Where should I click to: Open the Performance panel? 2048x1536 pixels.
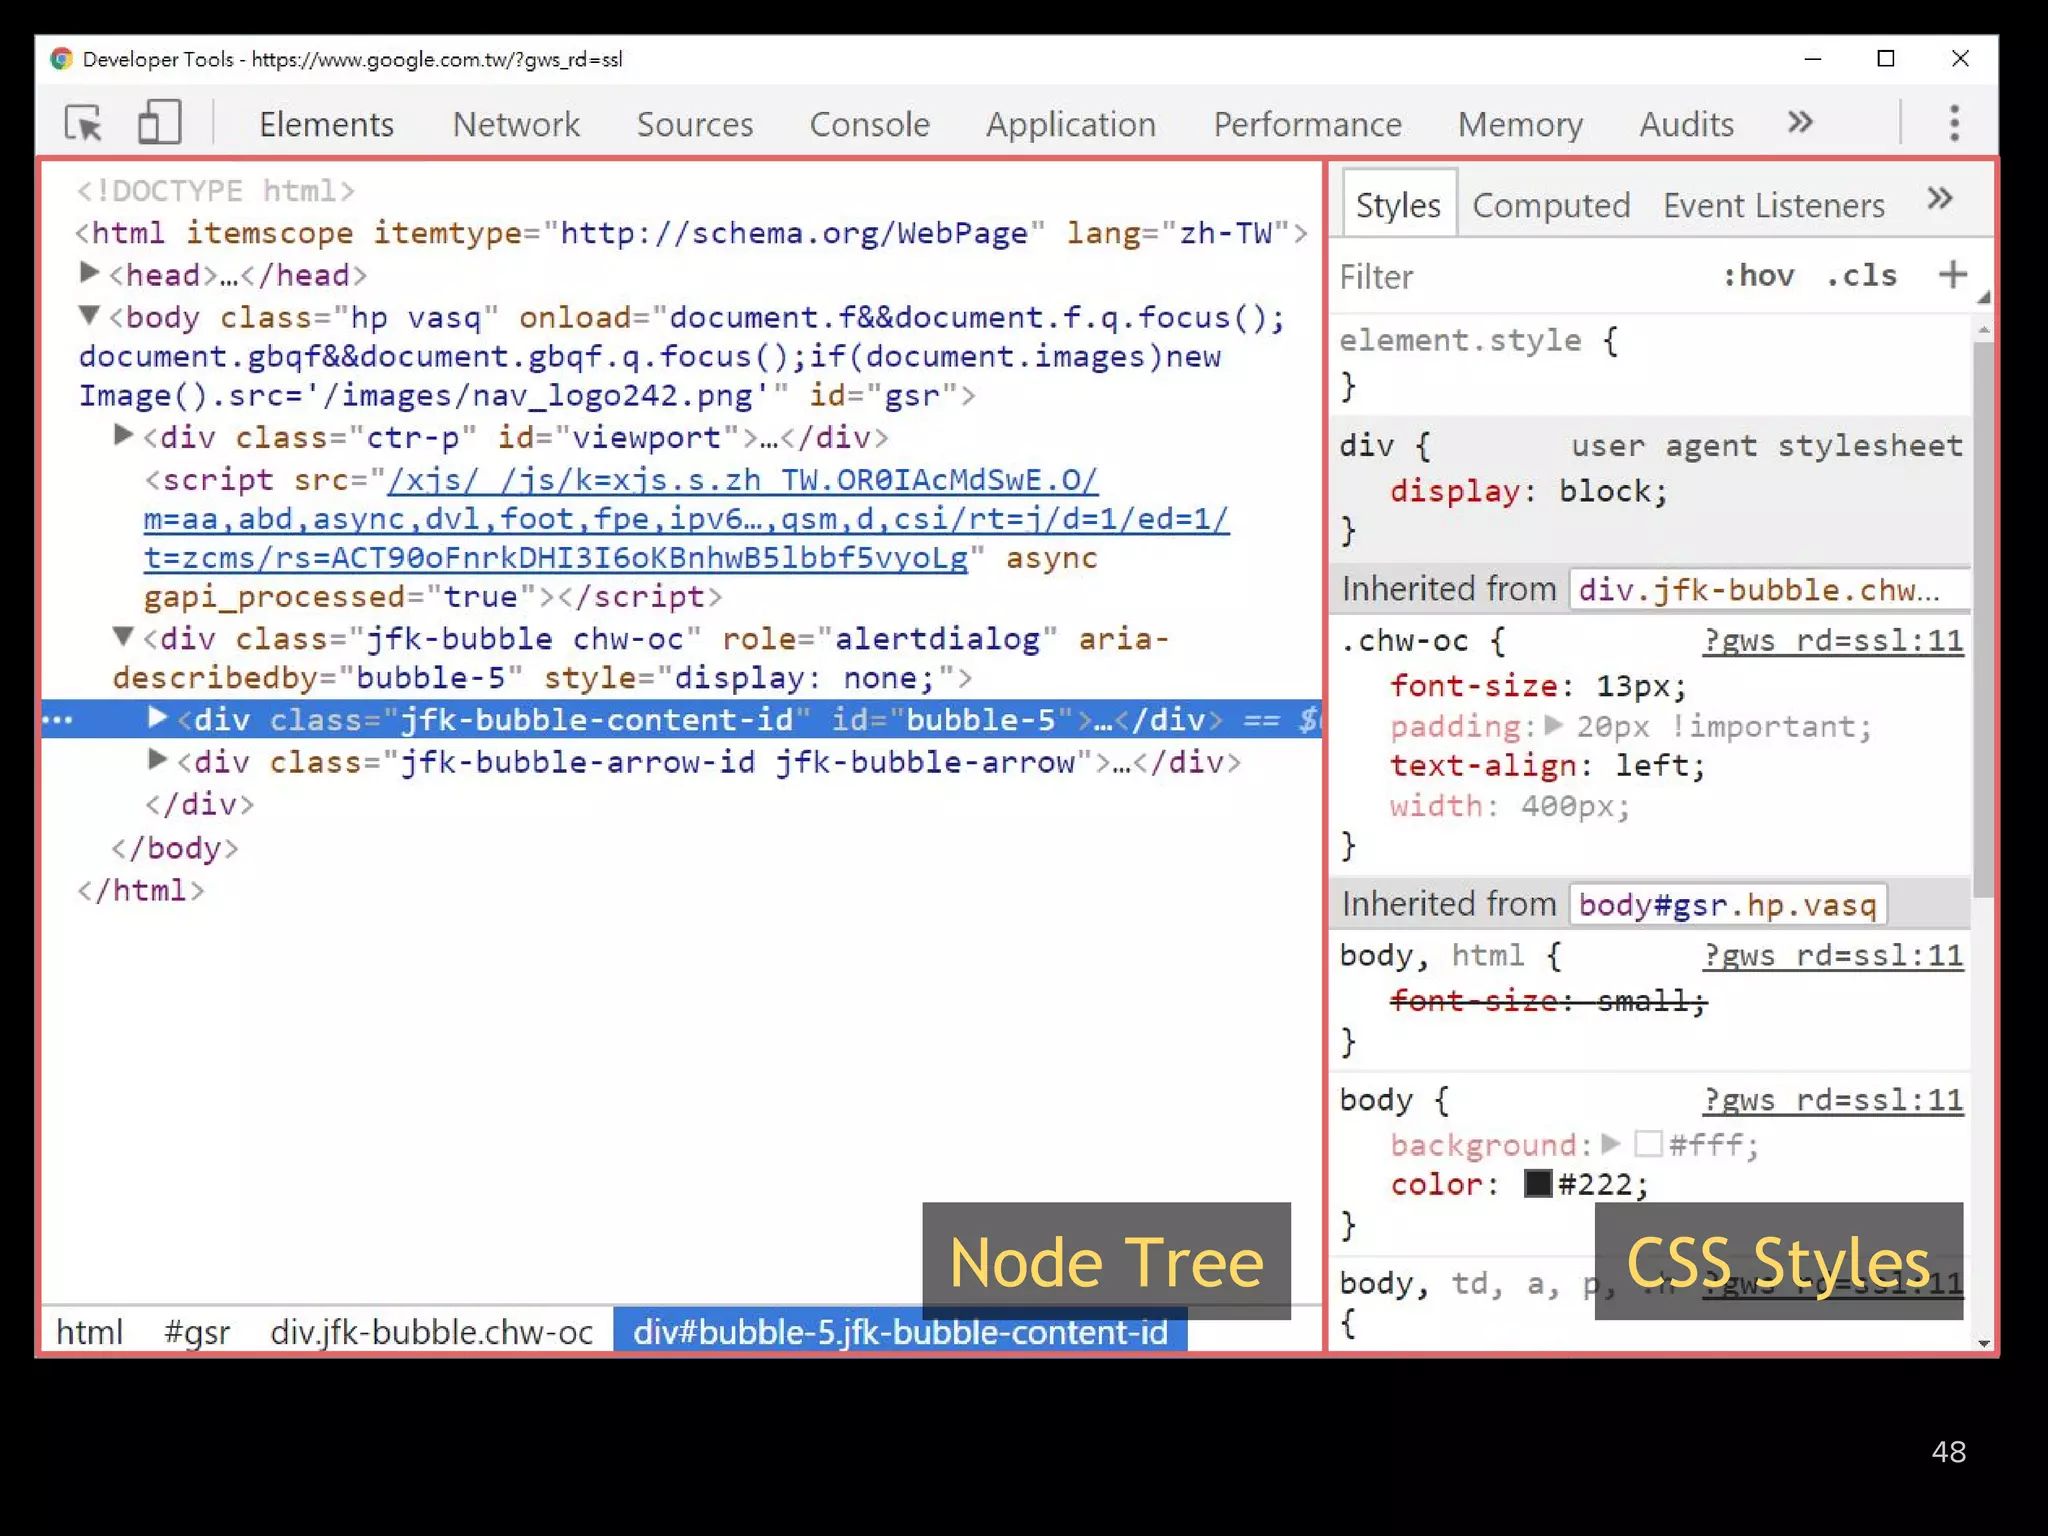[x=1307, y=124]
